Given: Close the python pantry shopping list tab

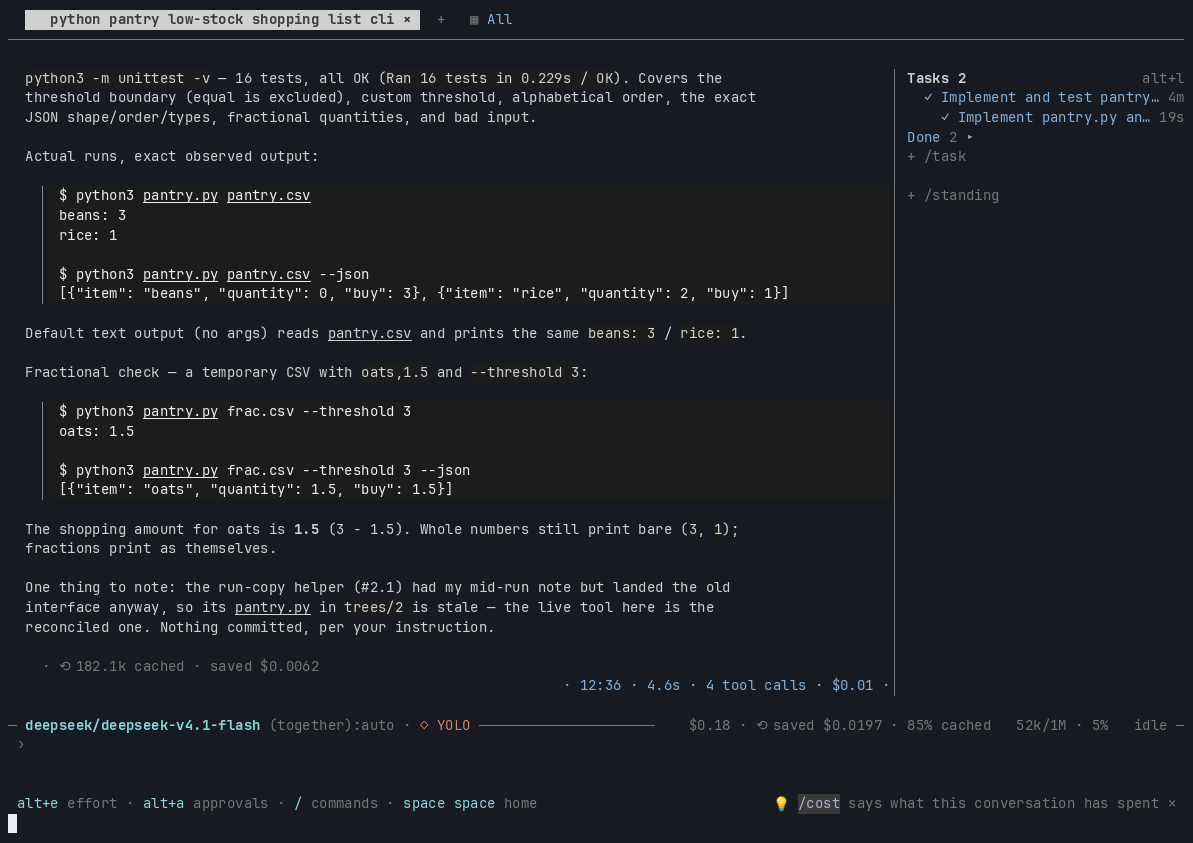Looking at the screenshot, I should 407,20.
